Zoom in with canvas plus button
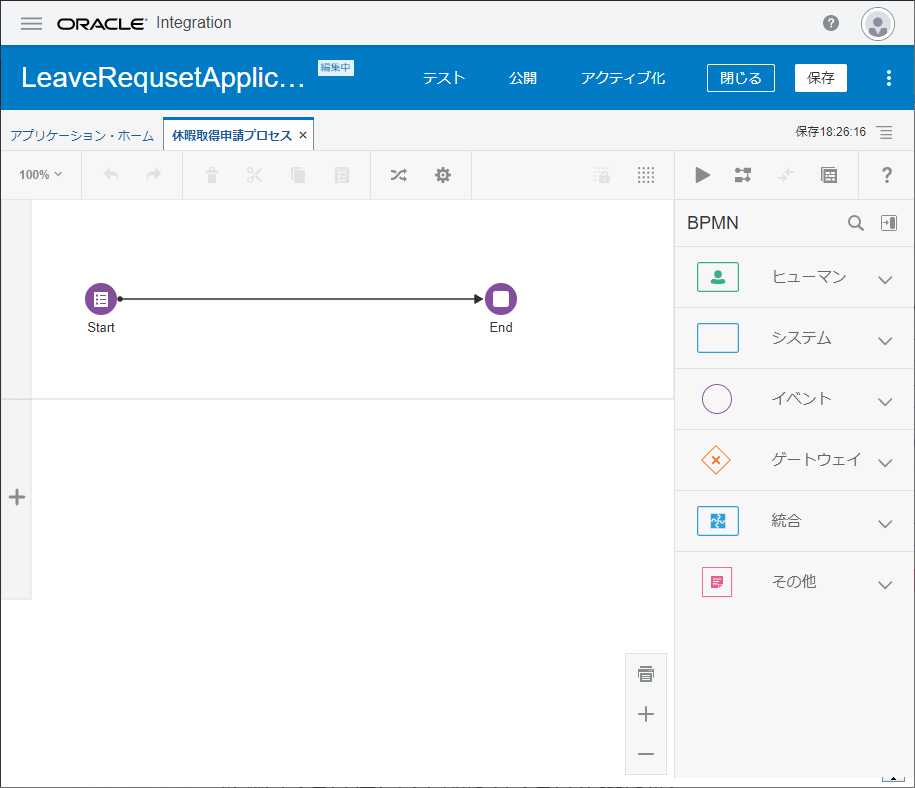Image resolution: width=915 pixels, height=788 pixels. tap(646, 714)
